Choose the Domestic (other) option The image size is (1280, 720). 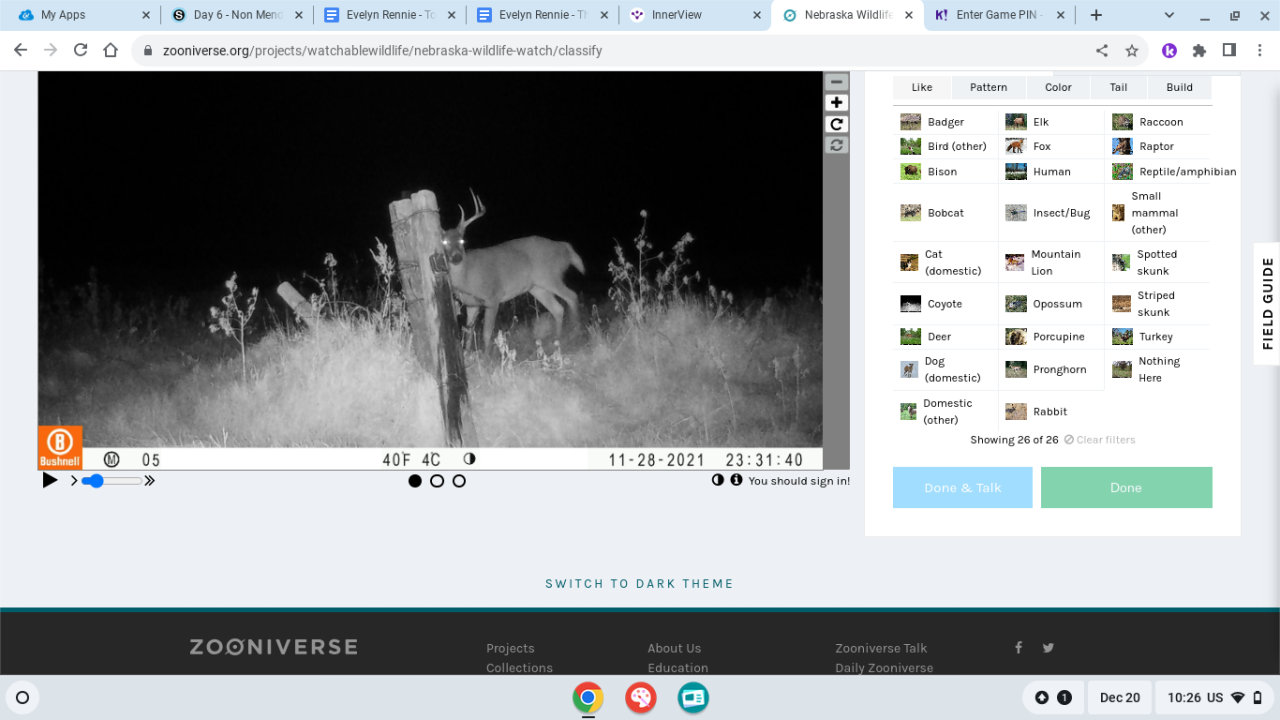(x=946, y=412)
